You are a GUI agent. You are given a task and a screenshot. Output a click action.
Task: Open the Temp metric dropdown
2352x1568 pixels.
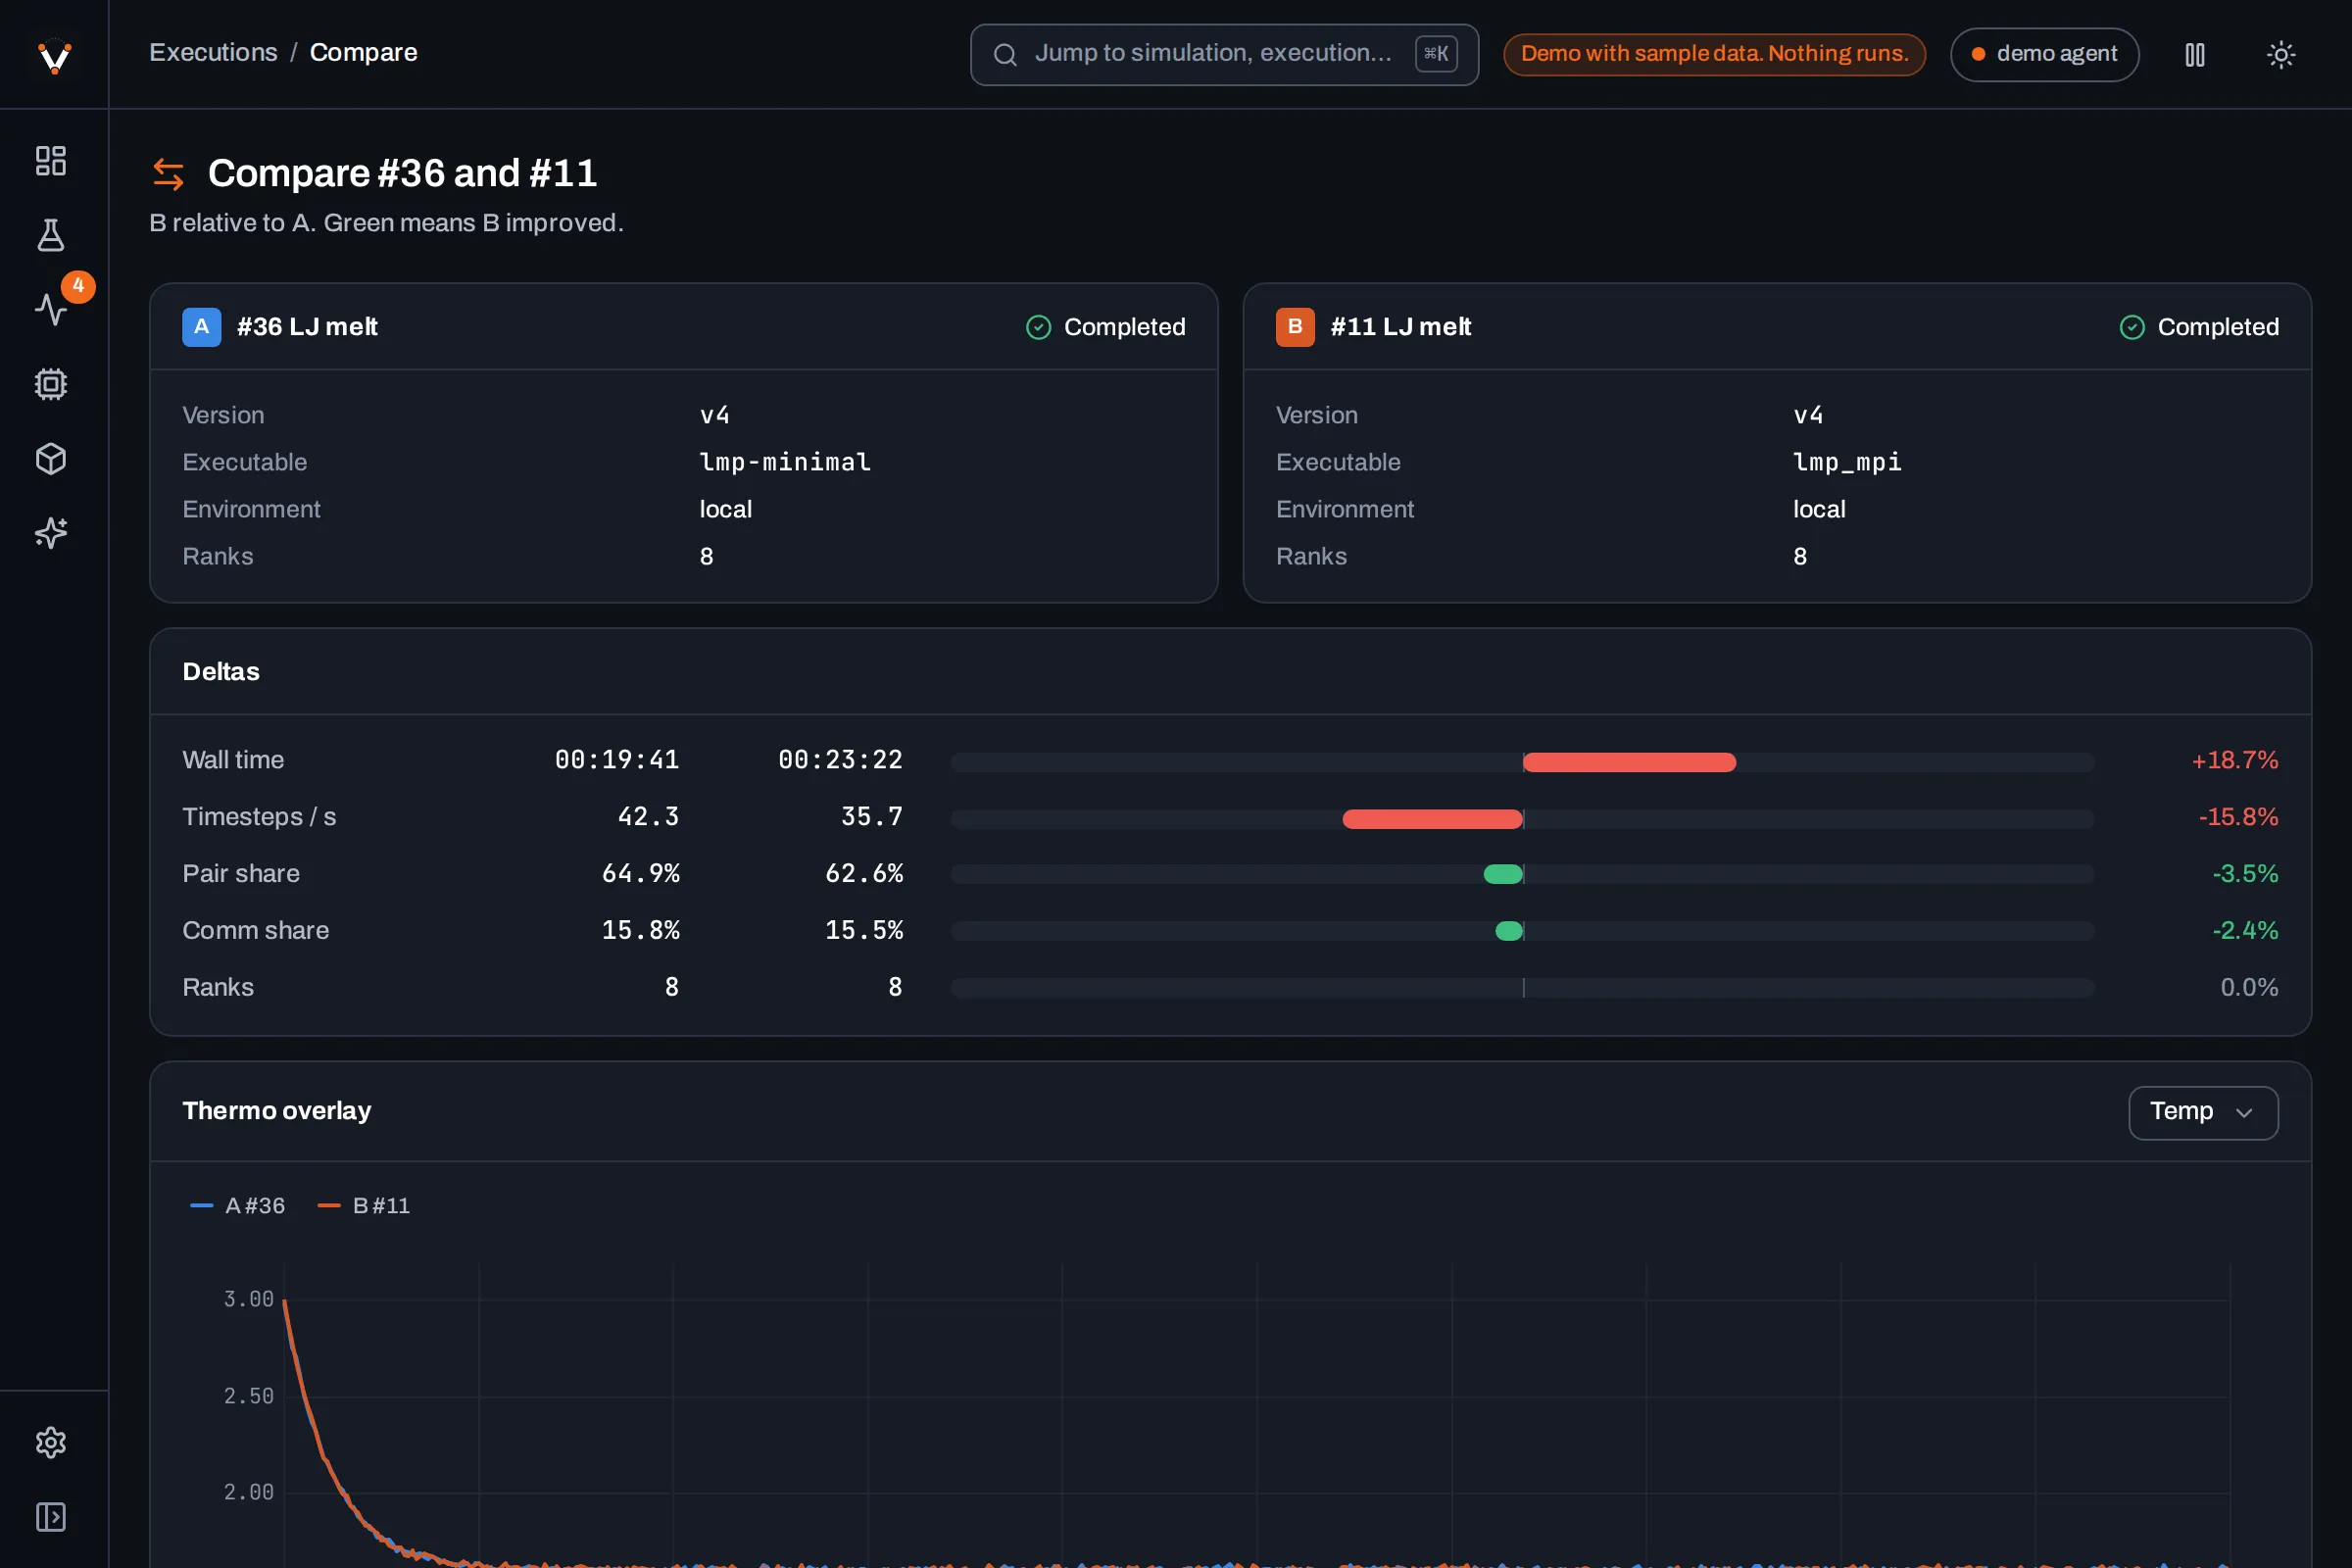(x=2203, y=1112)
